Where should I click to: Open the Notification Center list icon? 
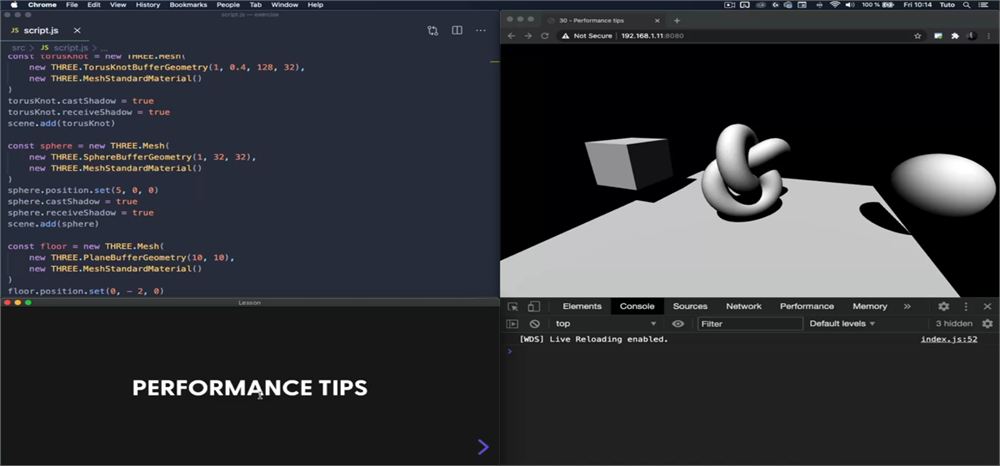983,4
